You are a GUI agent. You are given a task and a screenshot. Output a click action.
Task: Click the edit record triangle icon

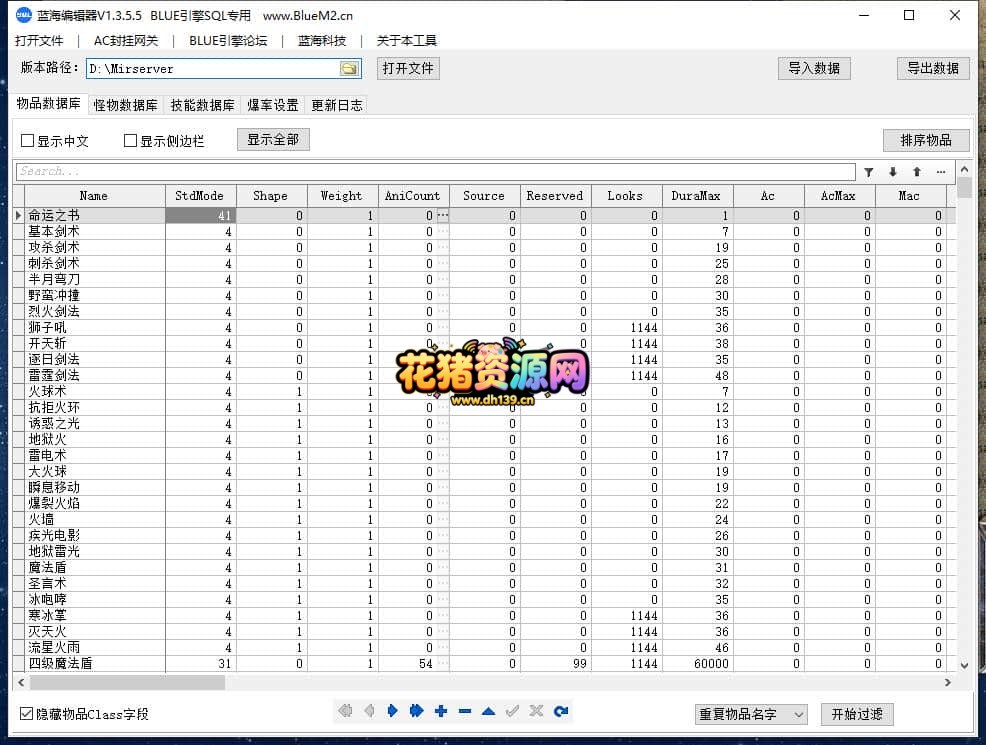pyautogui.click(x=489, y=711)
